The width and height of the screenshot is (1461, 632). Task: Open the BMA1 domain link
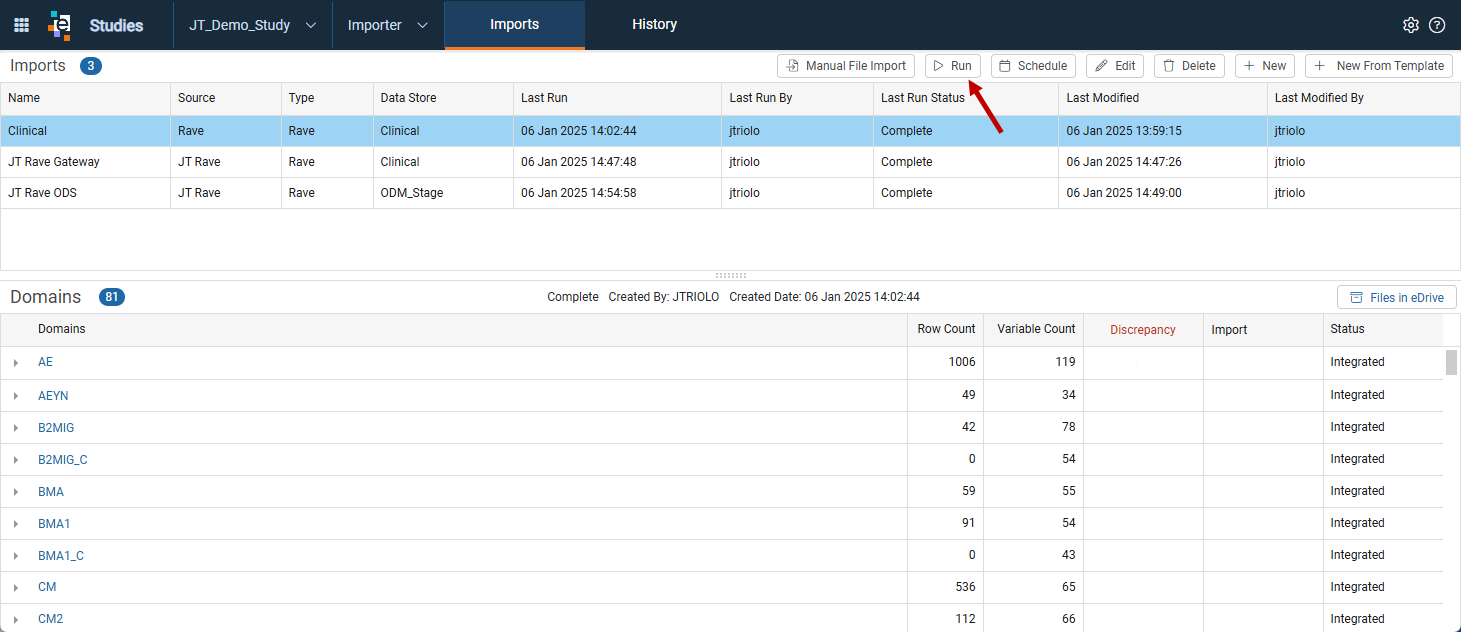point(54,524)
